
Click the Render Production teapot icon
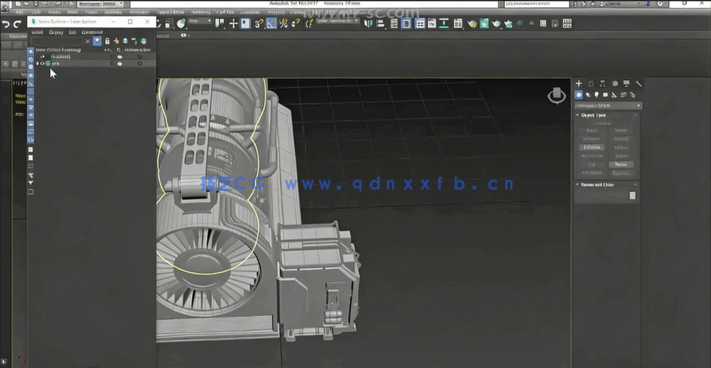[496, 24]
